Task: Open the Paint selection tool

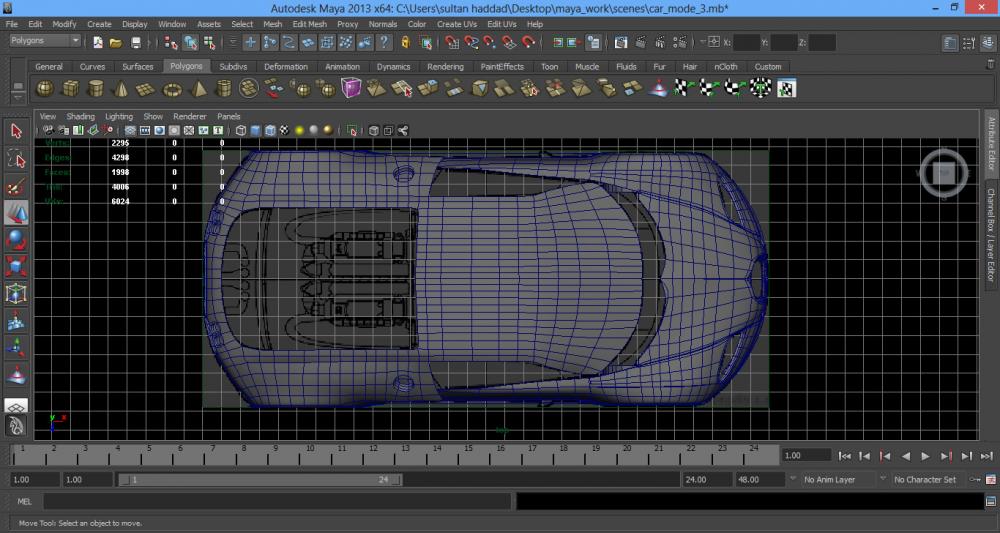Action: click(16, 186)
